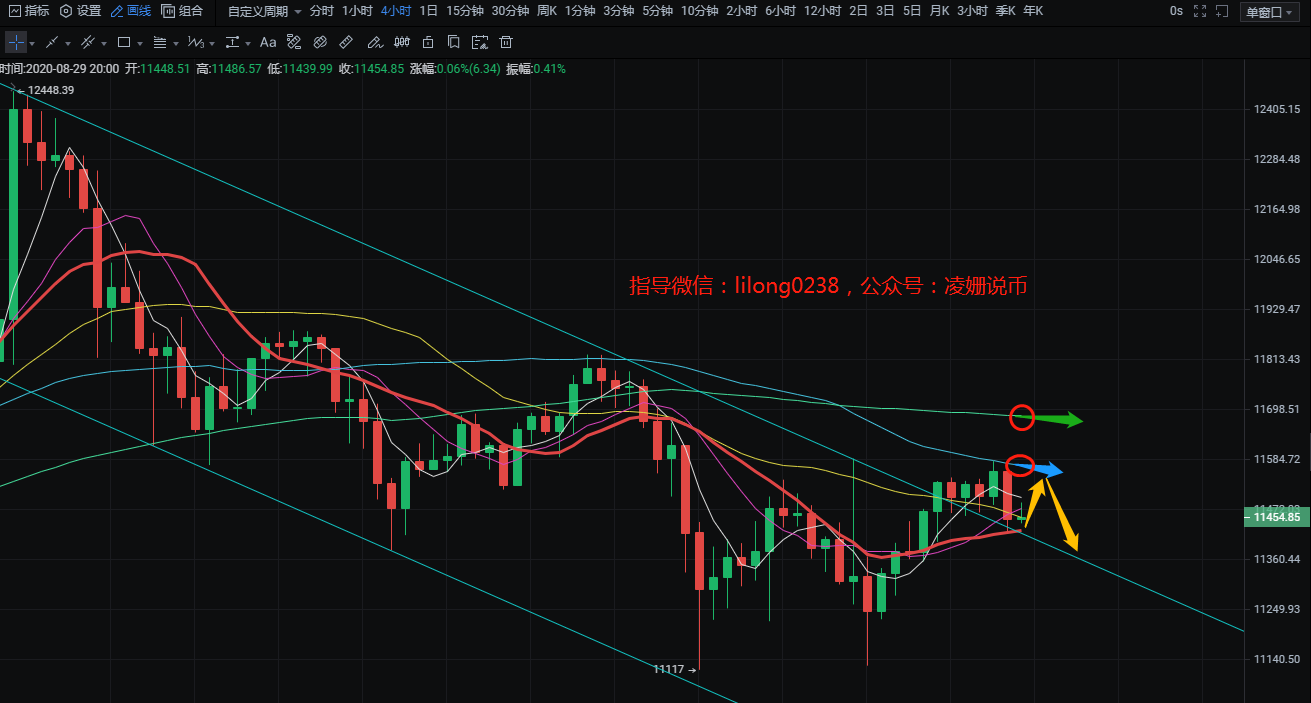Click the lock drawings icon
Image resolution: width=1311 pixels, height=703 pixels.
point(428,43)
